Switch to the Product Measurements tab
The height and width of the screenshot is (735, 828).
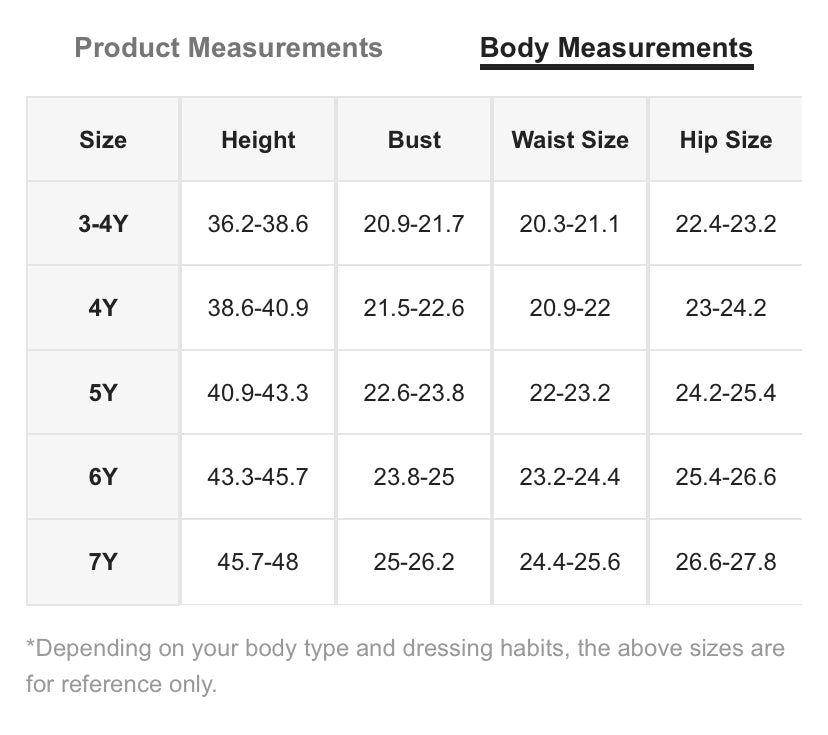click(x=228, y=48)
